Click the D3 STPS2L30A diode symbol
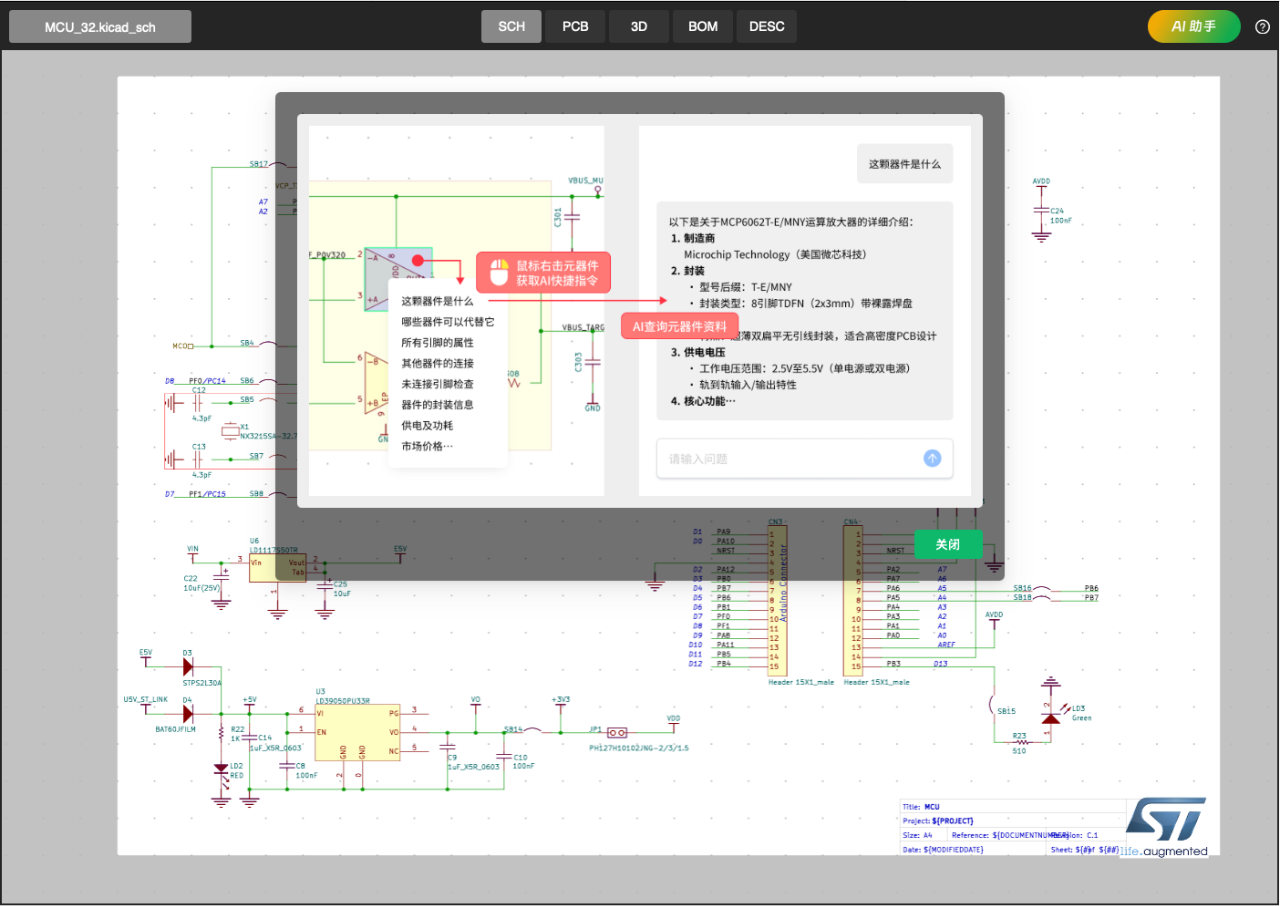This screenshot has height=906, width=1280. point(187,668)
